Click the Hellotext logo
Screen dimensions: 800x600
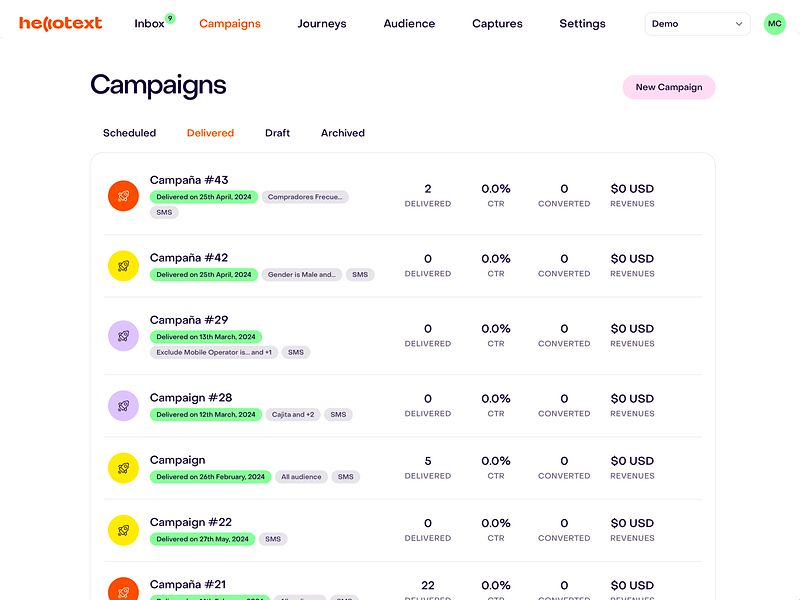(x=60, y=23)
